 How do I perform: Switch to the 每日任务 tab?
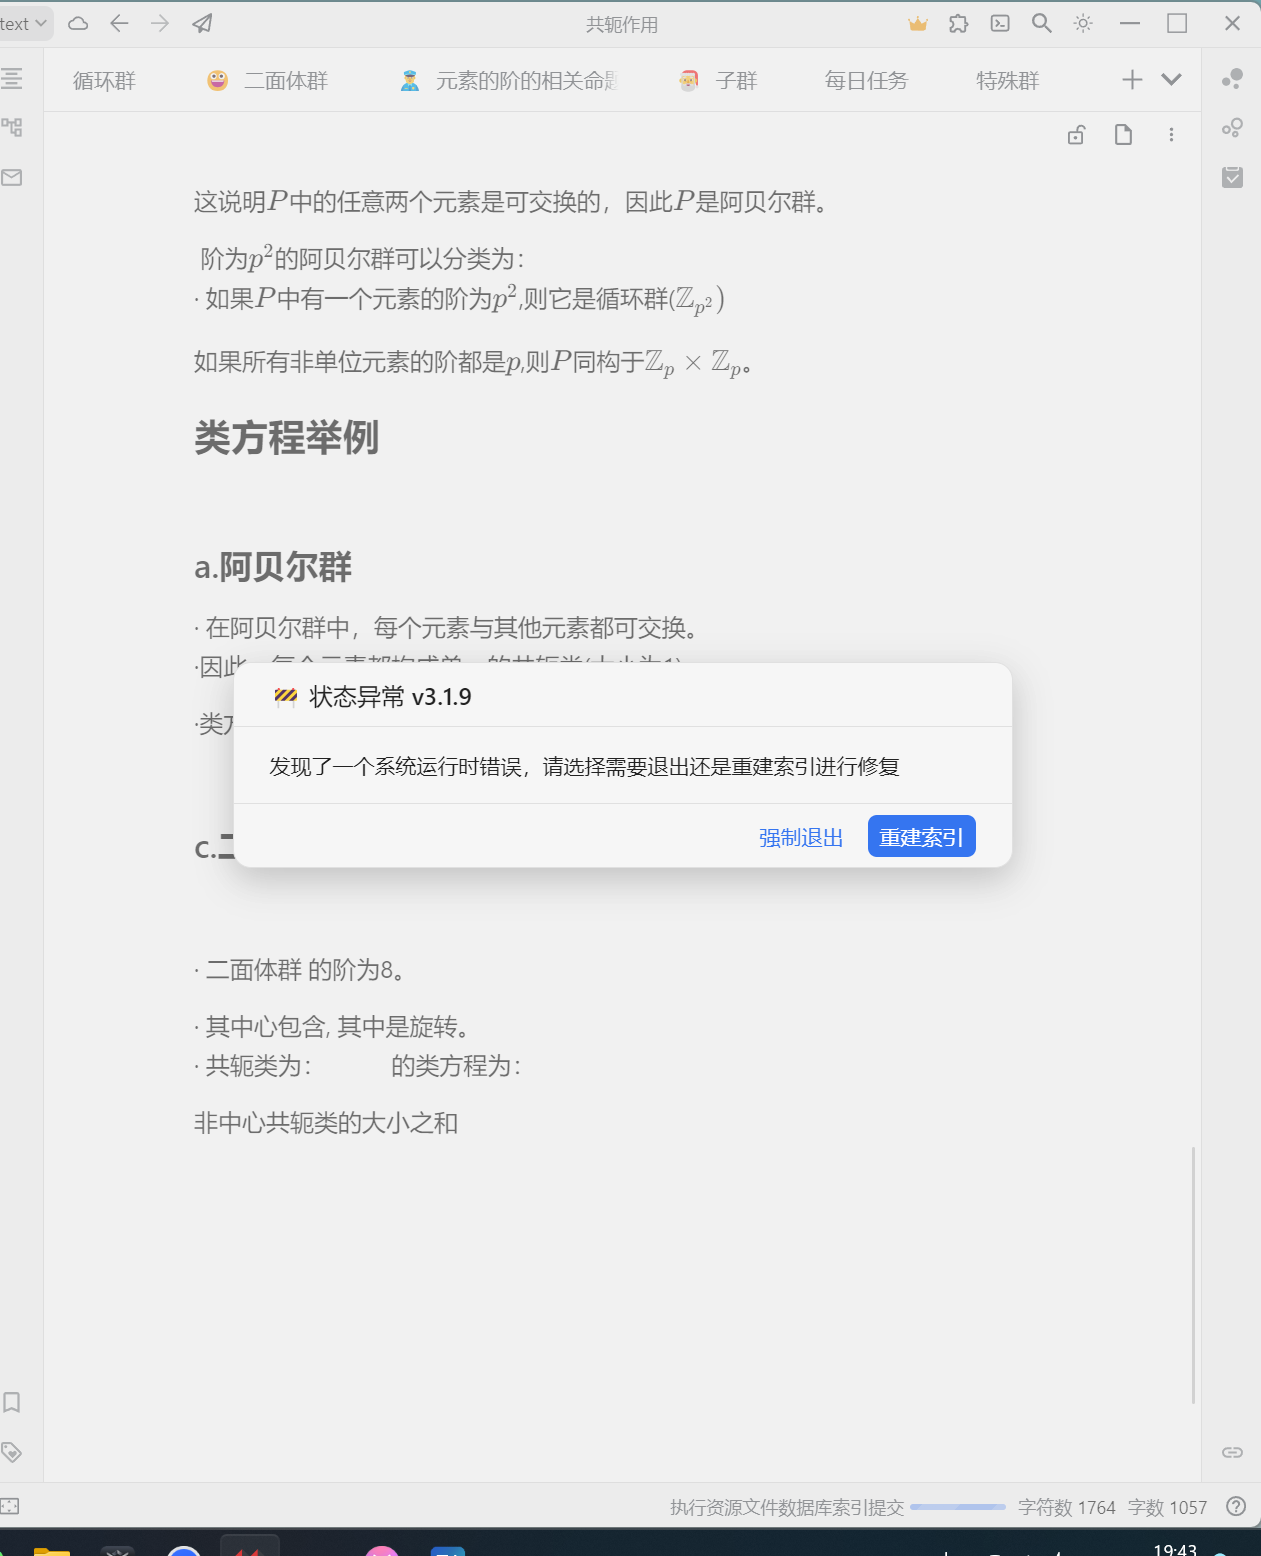coord(866,81)
